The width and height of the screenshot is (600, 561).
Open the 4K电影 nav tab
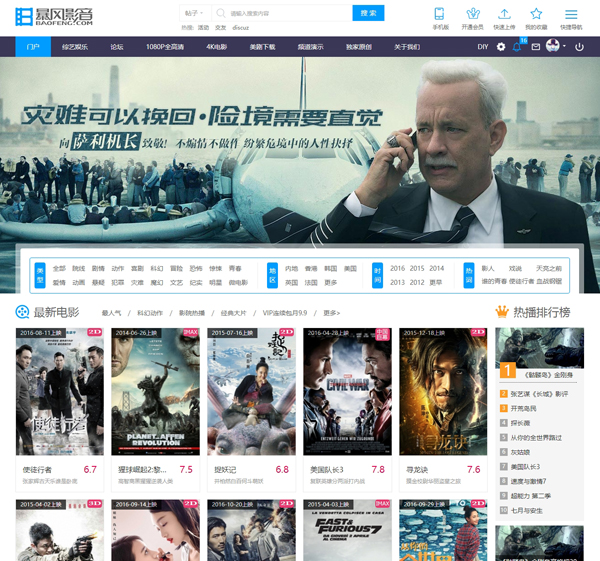[217, 47]
